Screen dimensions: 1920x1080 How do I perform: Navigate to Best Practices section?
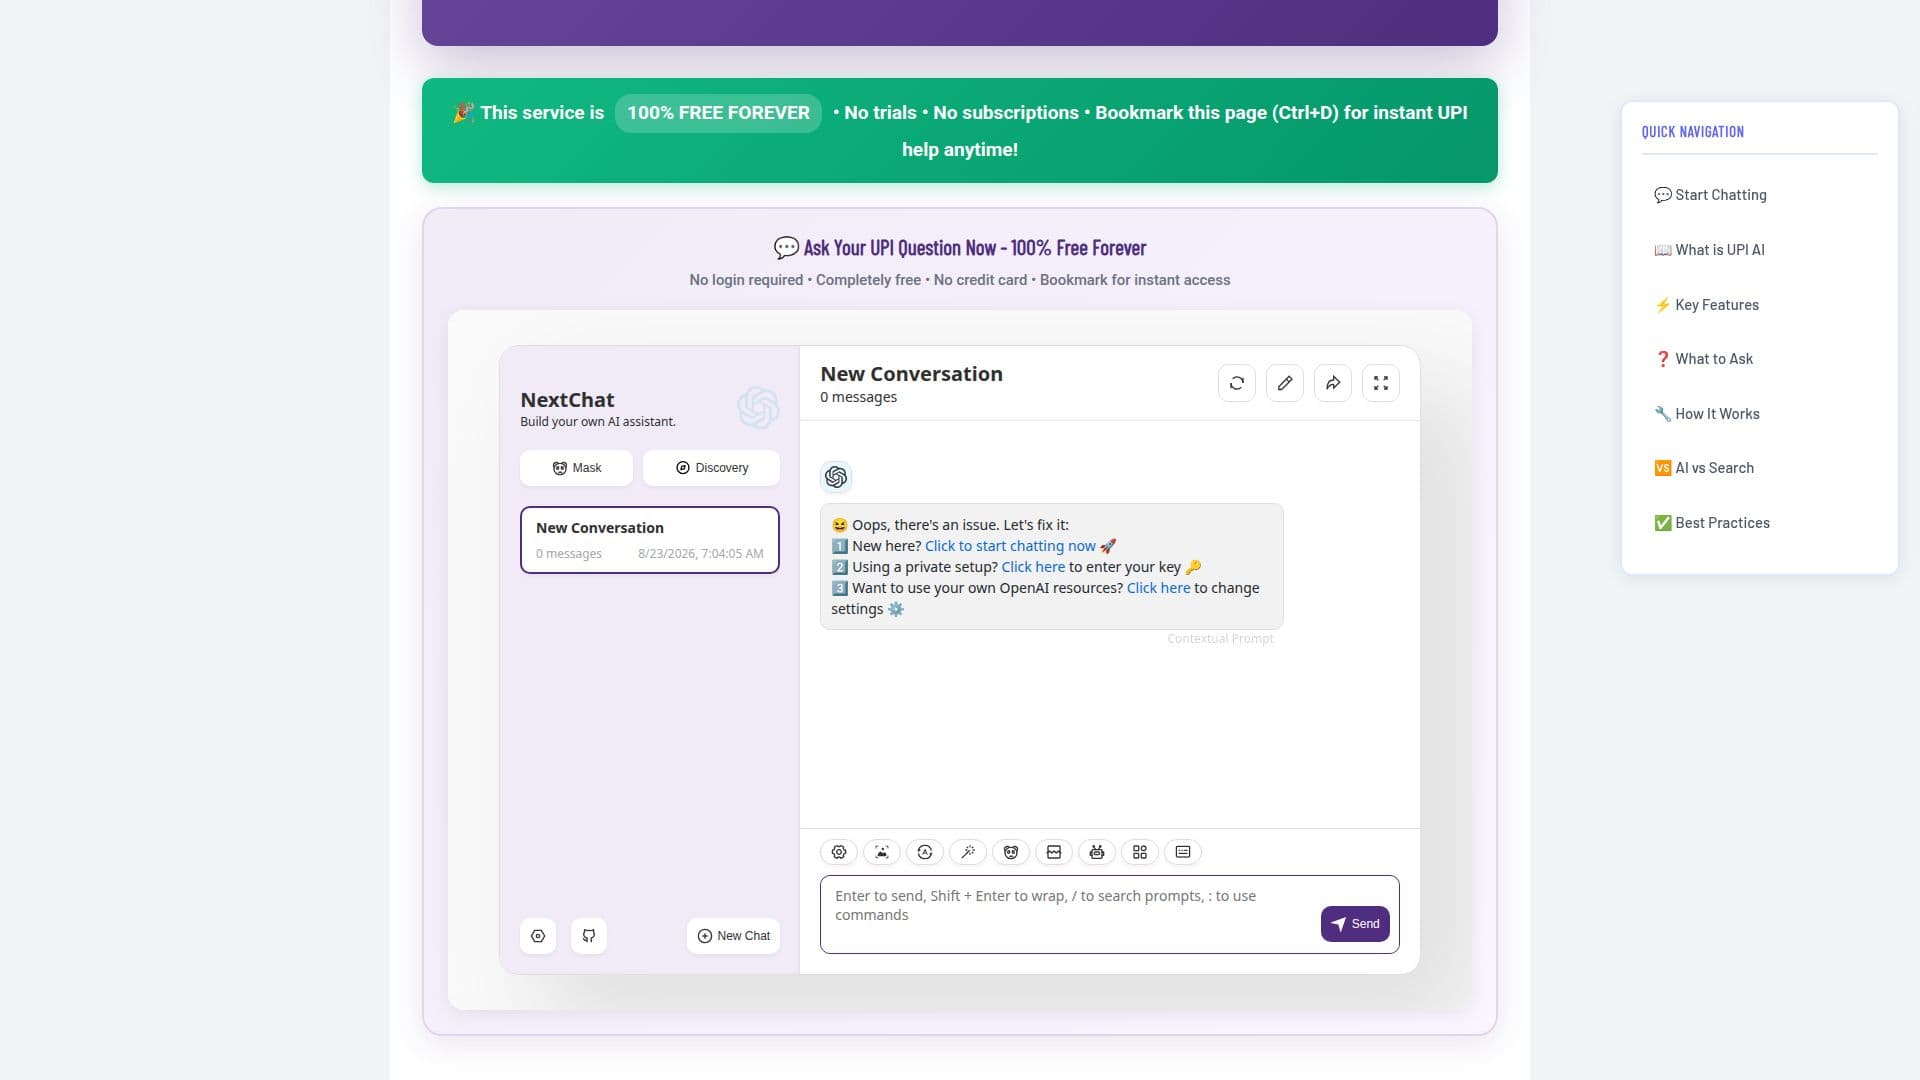coord(1712,523)
